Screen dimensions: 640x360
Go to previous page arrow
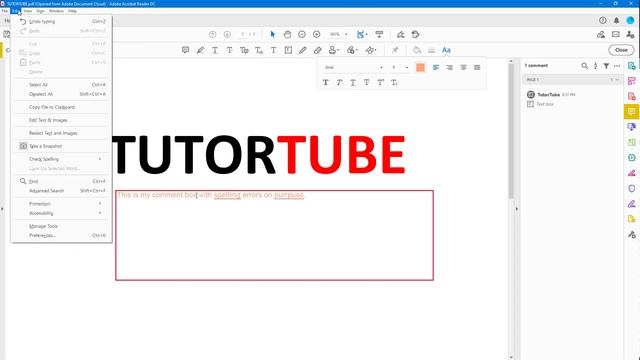click(213, 34)
